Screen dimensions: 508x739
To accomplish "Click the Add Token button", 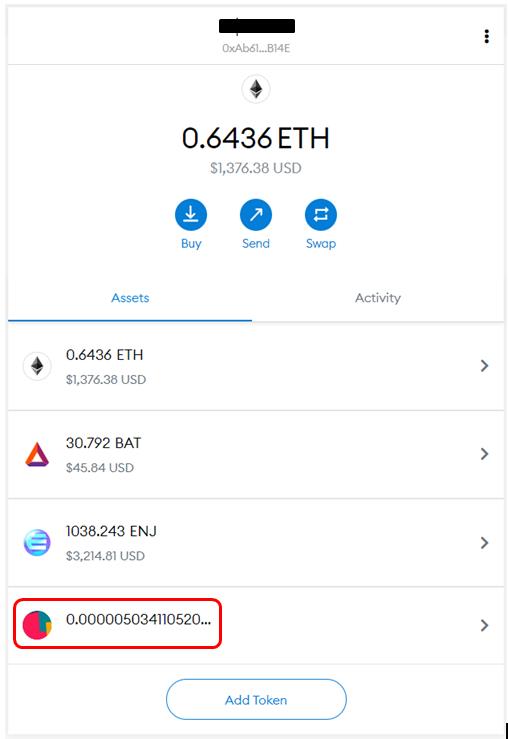I will (256, 700).
